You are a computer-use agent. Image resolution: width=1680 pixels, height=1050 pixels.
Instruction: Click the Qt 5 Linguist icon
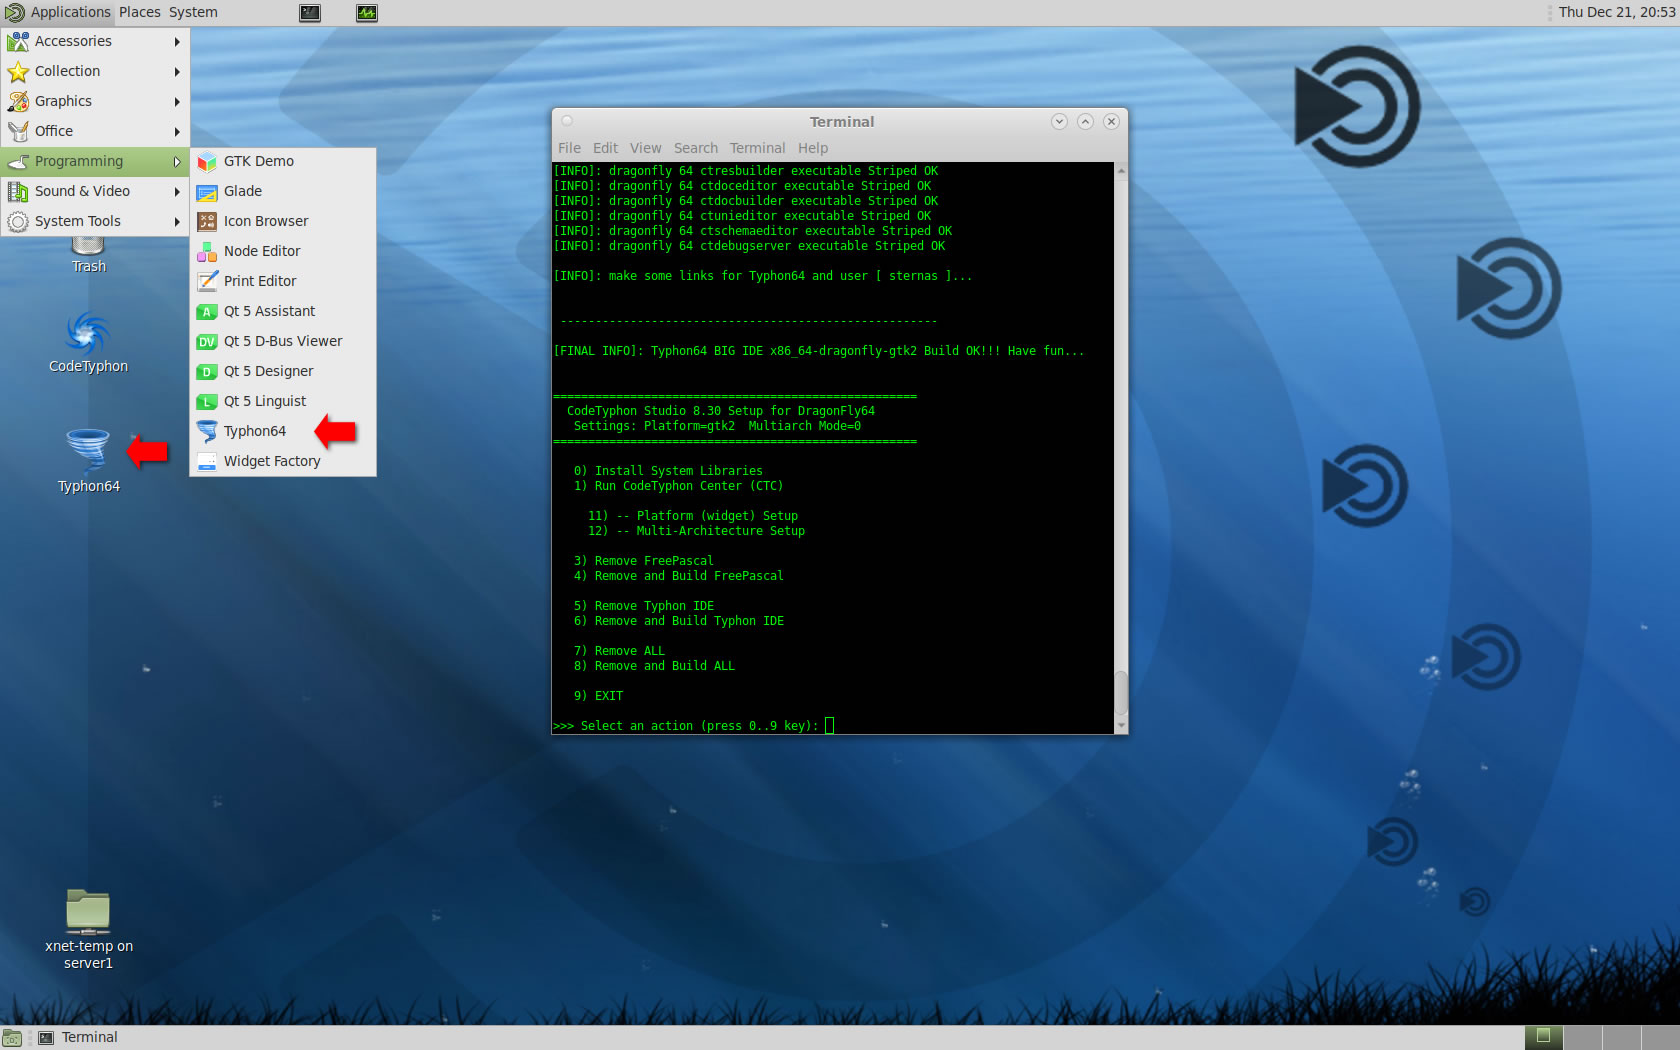point(207,402)
